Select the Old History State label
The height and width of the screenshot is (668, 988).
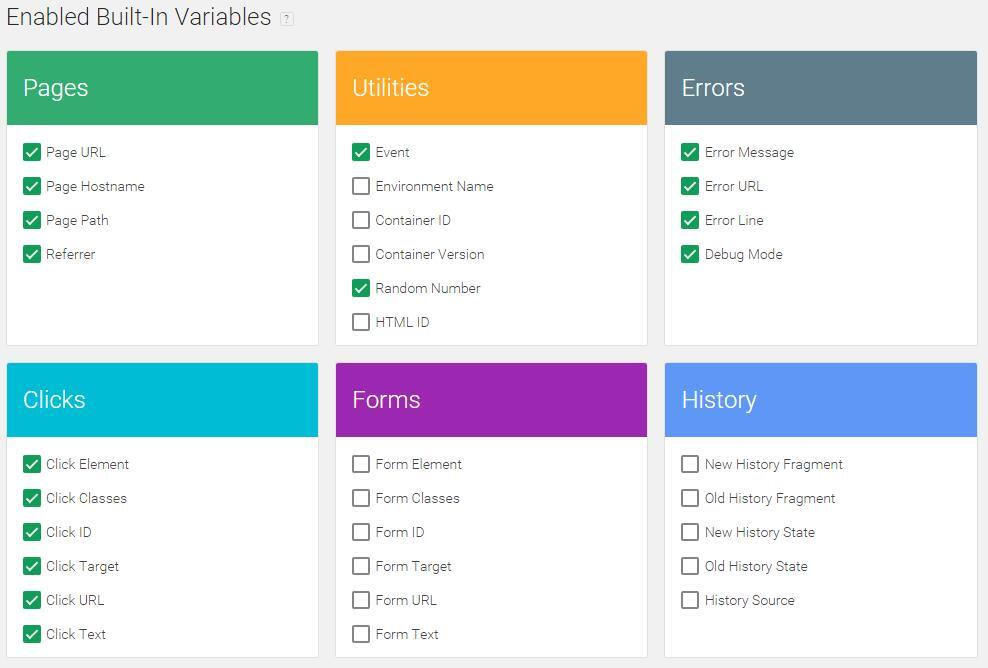755,566
